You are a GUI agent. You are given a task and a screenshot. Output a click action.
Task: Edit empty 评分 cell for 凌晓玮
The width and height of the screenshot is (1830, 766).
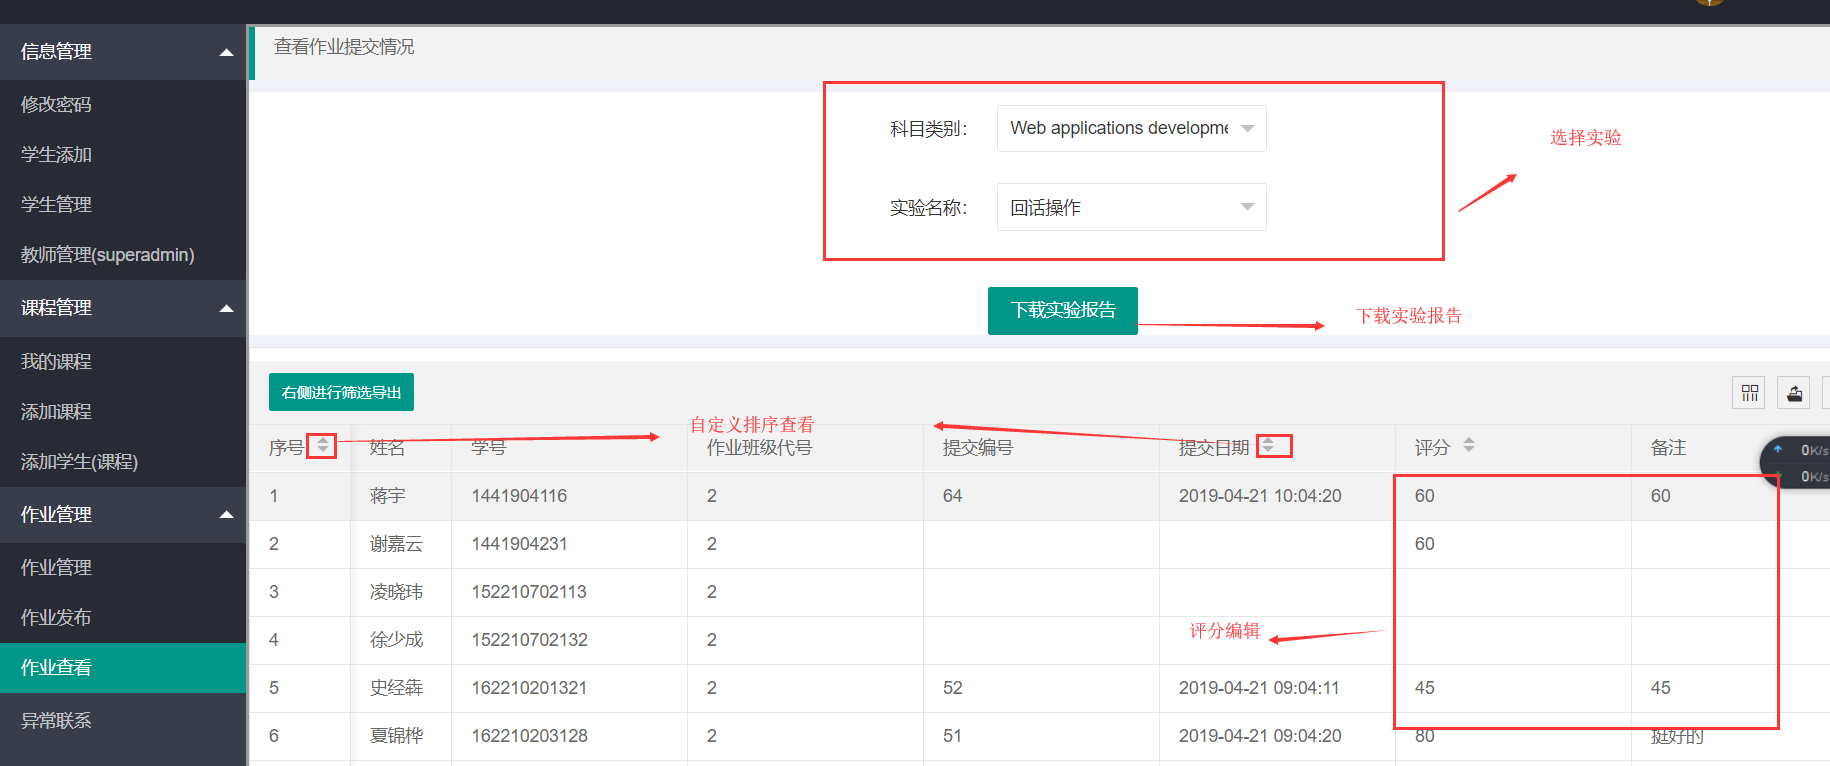(1513, 592)
